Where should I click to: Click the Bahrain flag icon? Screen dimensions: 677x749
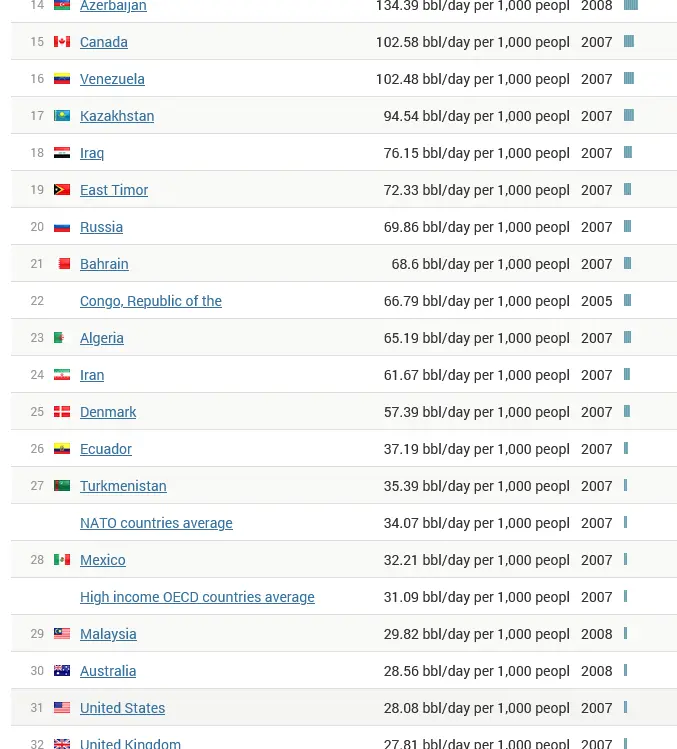click(x=64, y=264)
